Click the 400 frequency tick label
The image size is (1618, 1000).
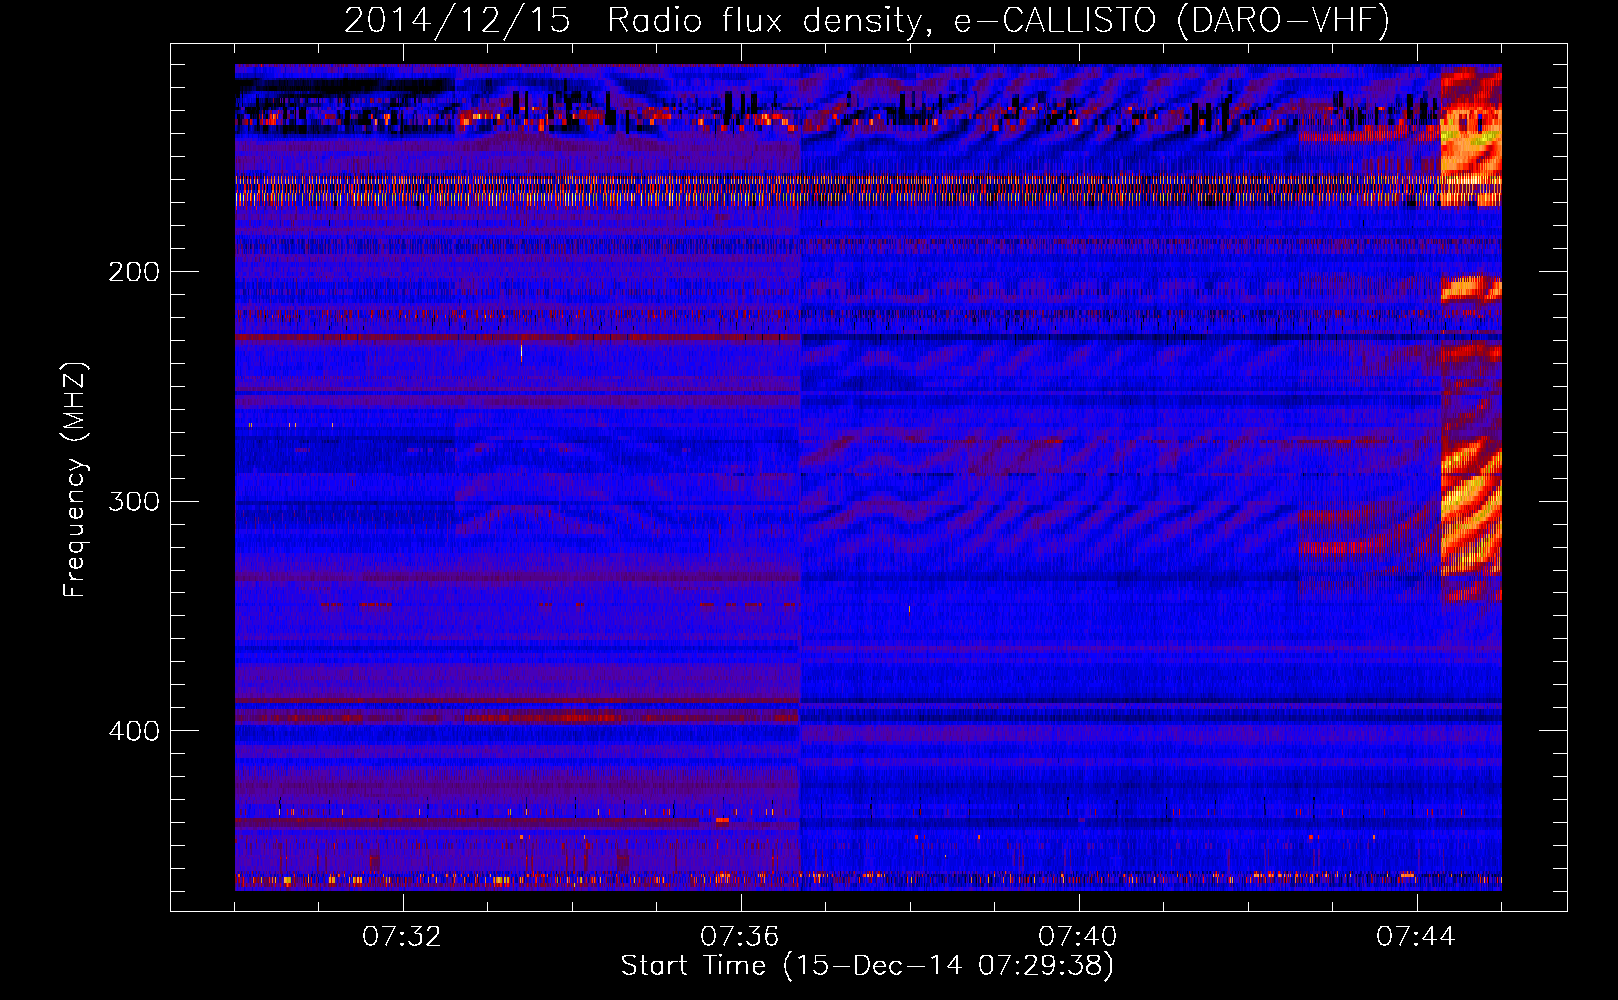[x=134, y=731]
